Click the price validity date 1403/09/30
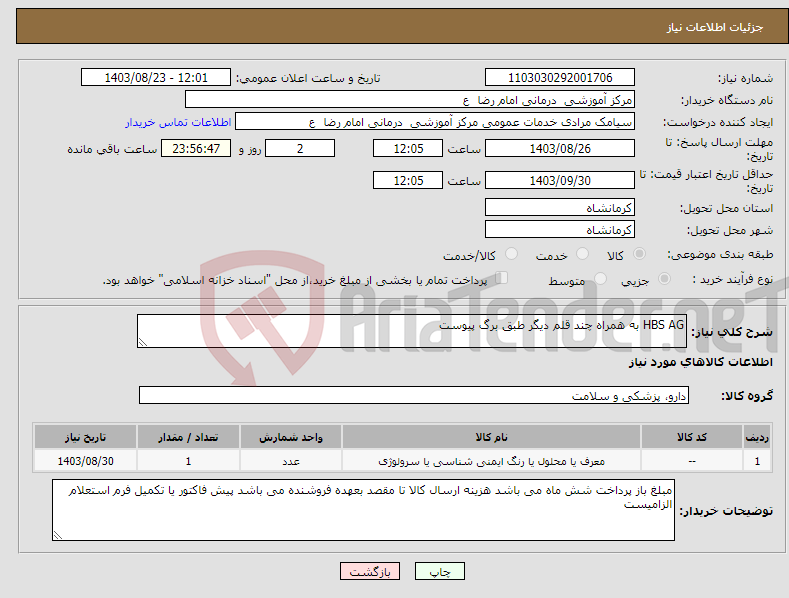The height and width of the screenshot is (598, 789). (x=560, y=180)
